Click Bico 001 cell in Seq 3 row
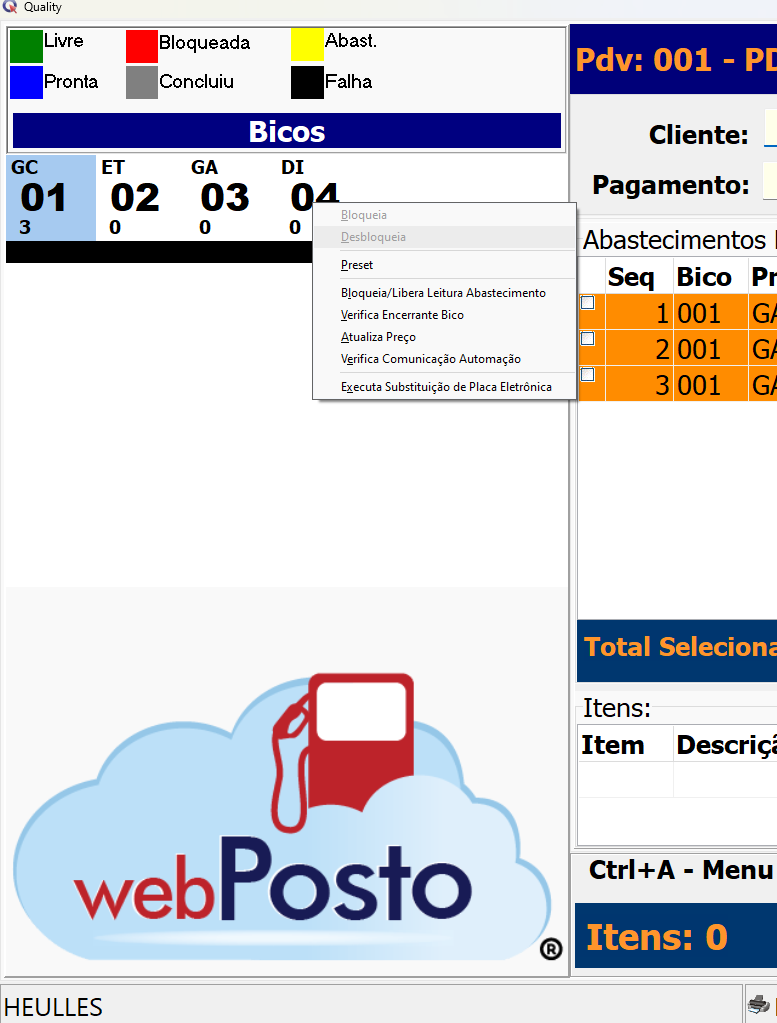This screenshot has width=777, height=1023. [710, 384]
